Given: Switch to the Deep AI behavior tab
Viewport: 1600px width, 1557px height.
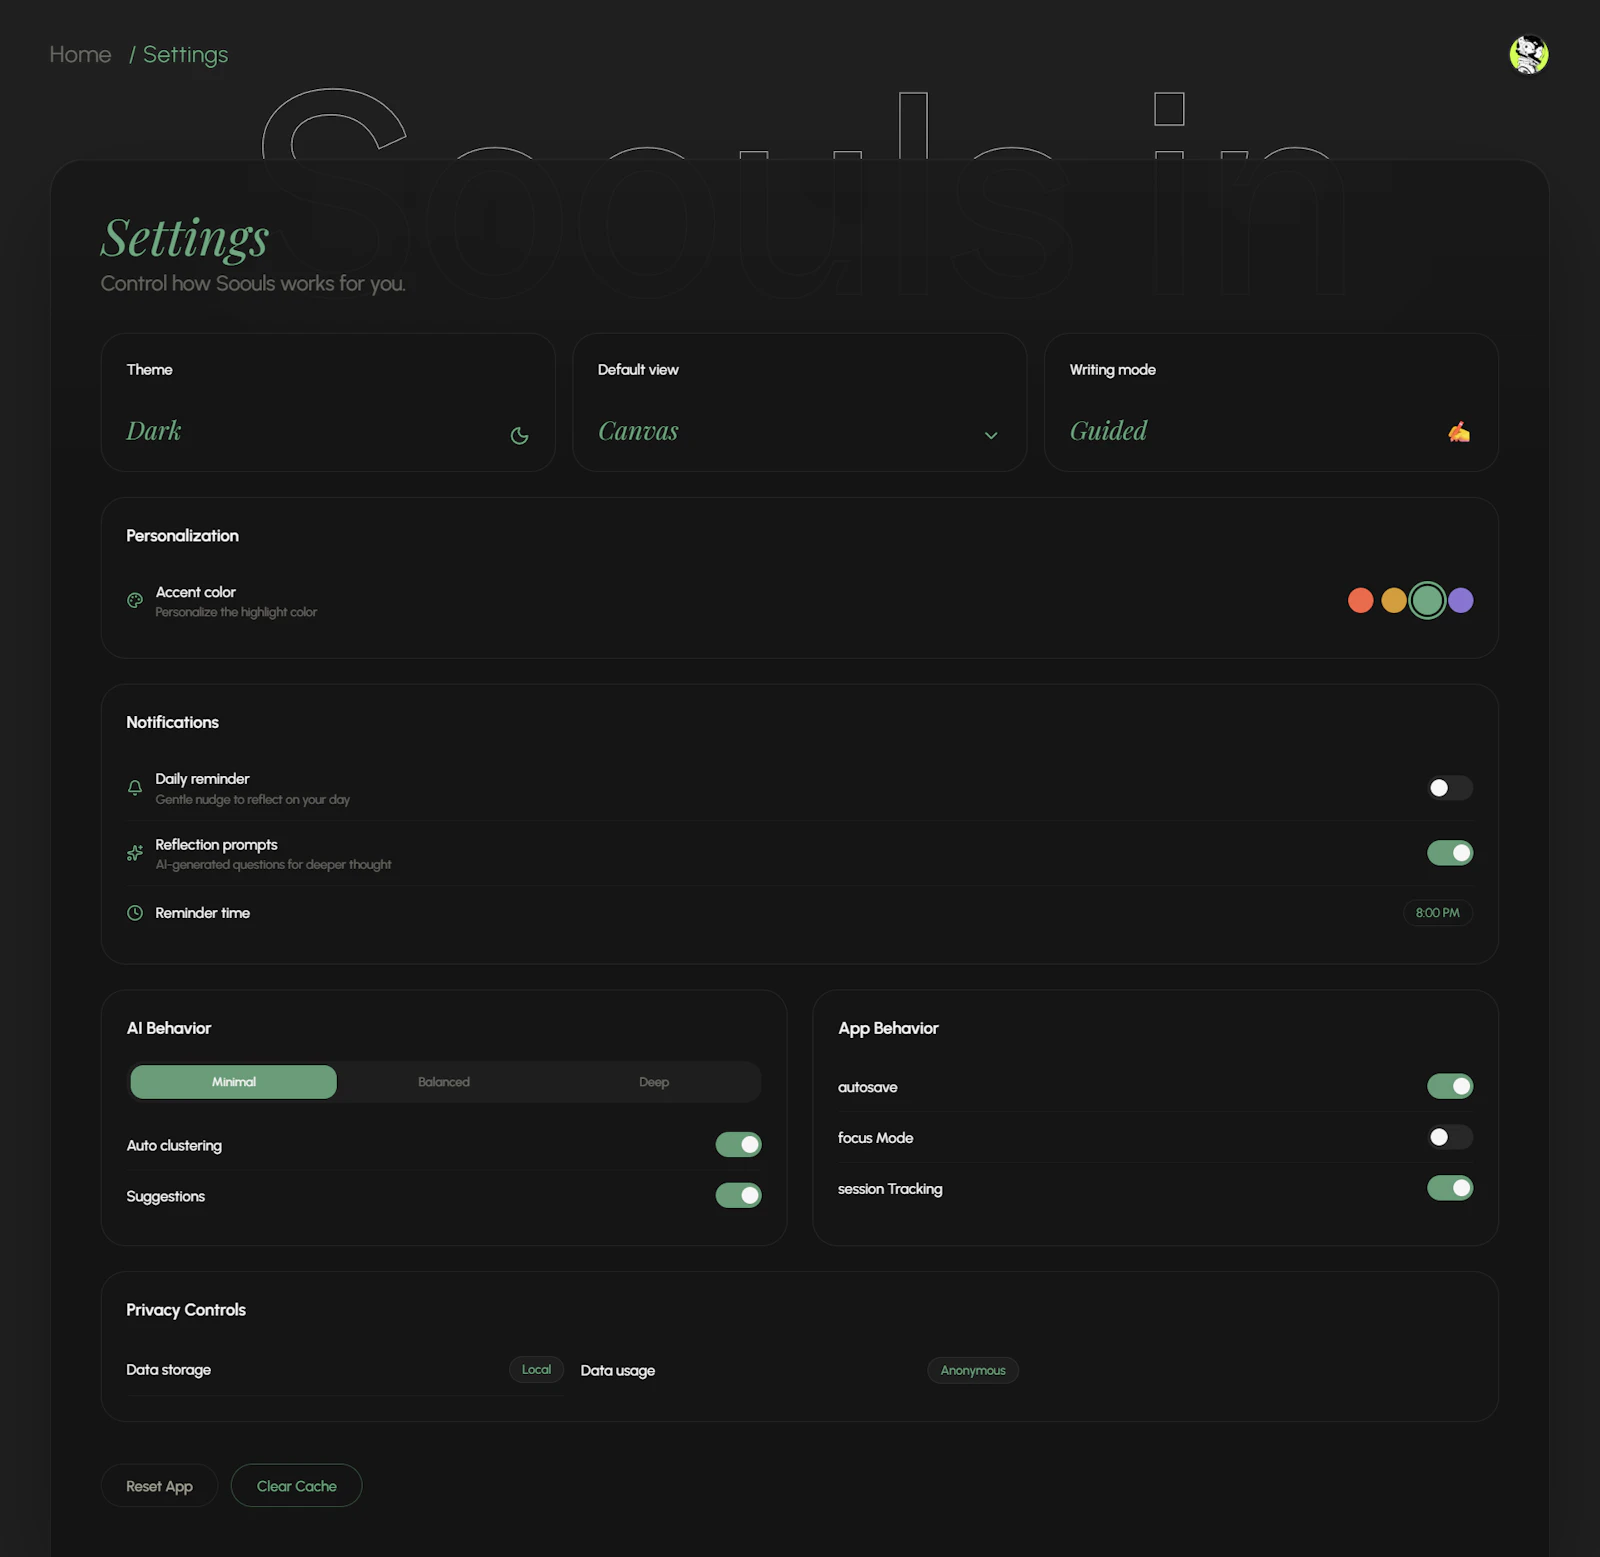Looking at the screenshot, I should point(654,1082).
